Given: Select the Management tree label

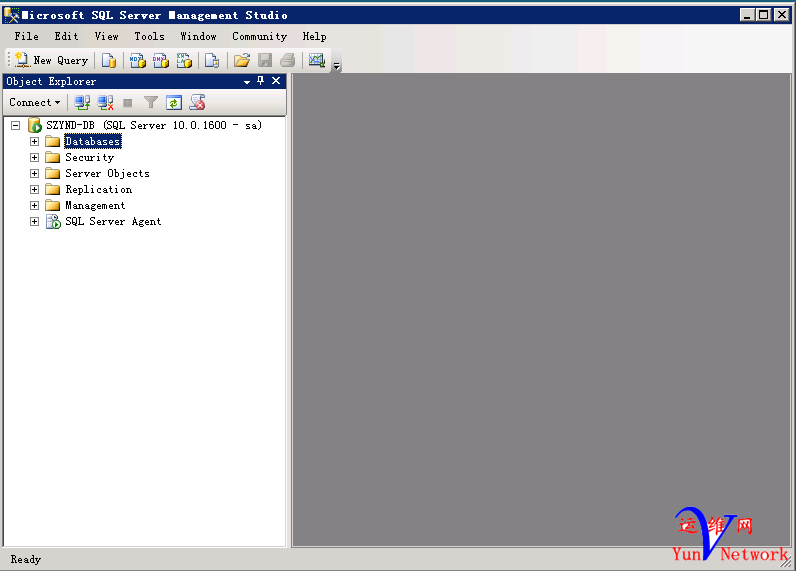Looking at the screenshot, I should click(x=95, y=206).
